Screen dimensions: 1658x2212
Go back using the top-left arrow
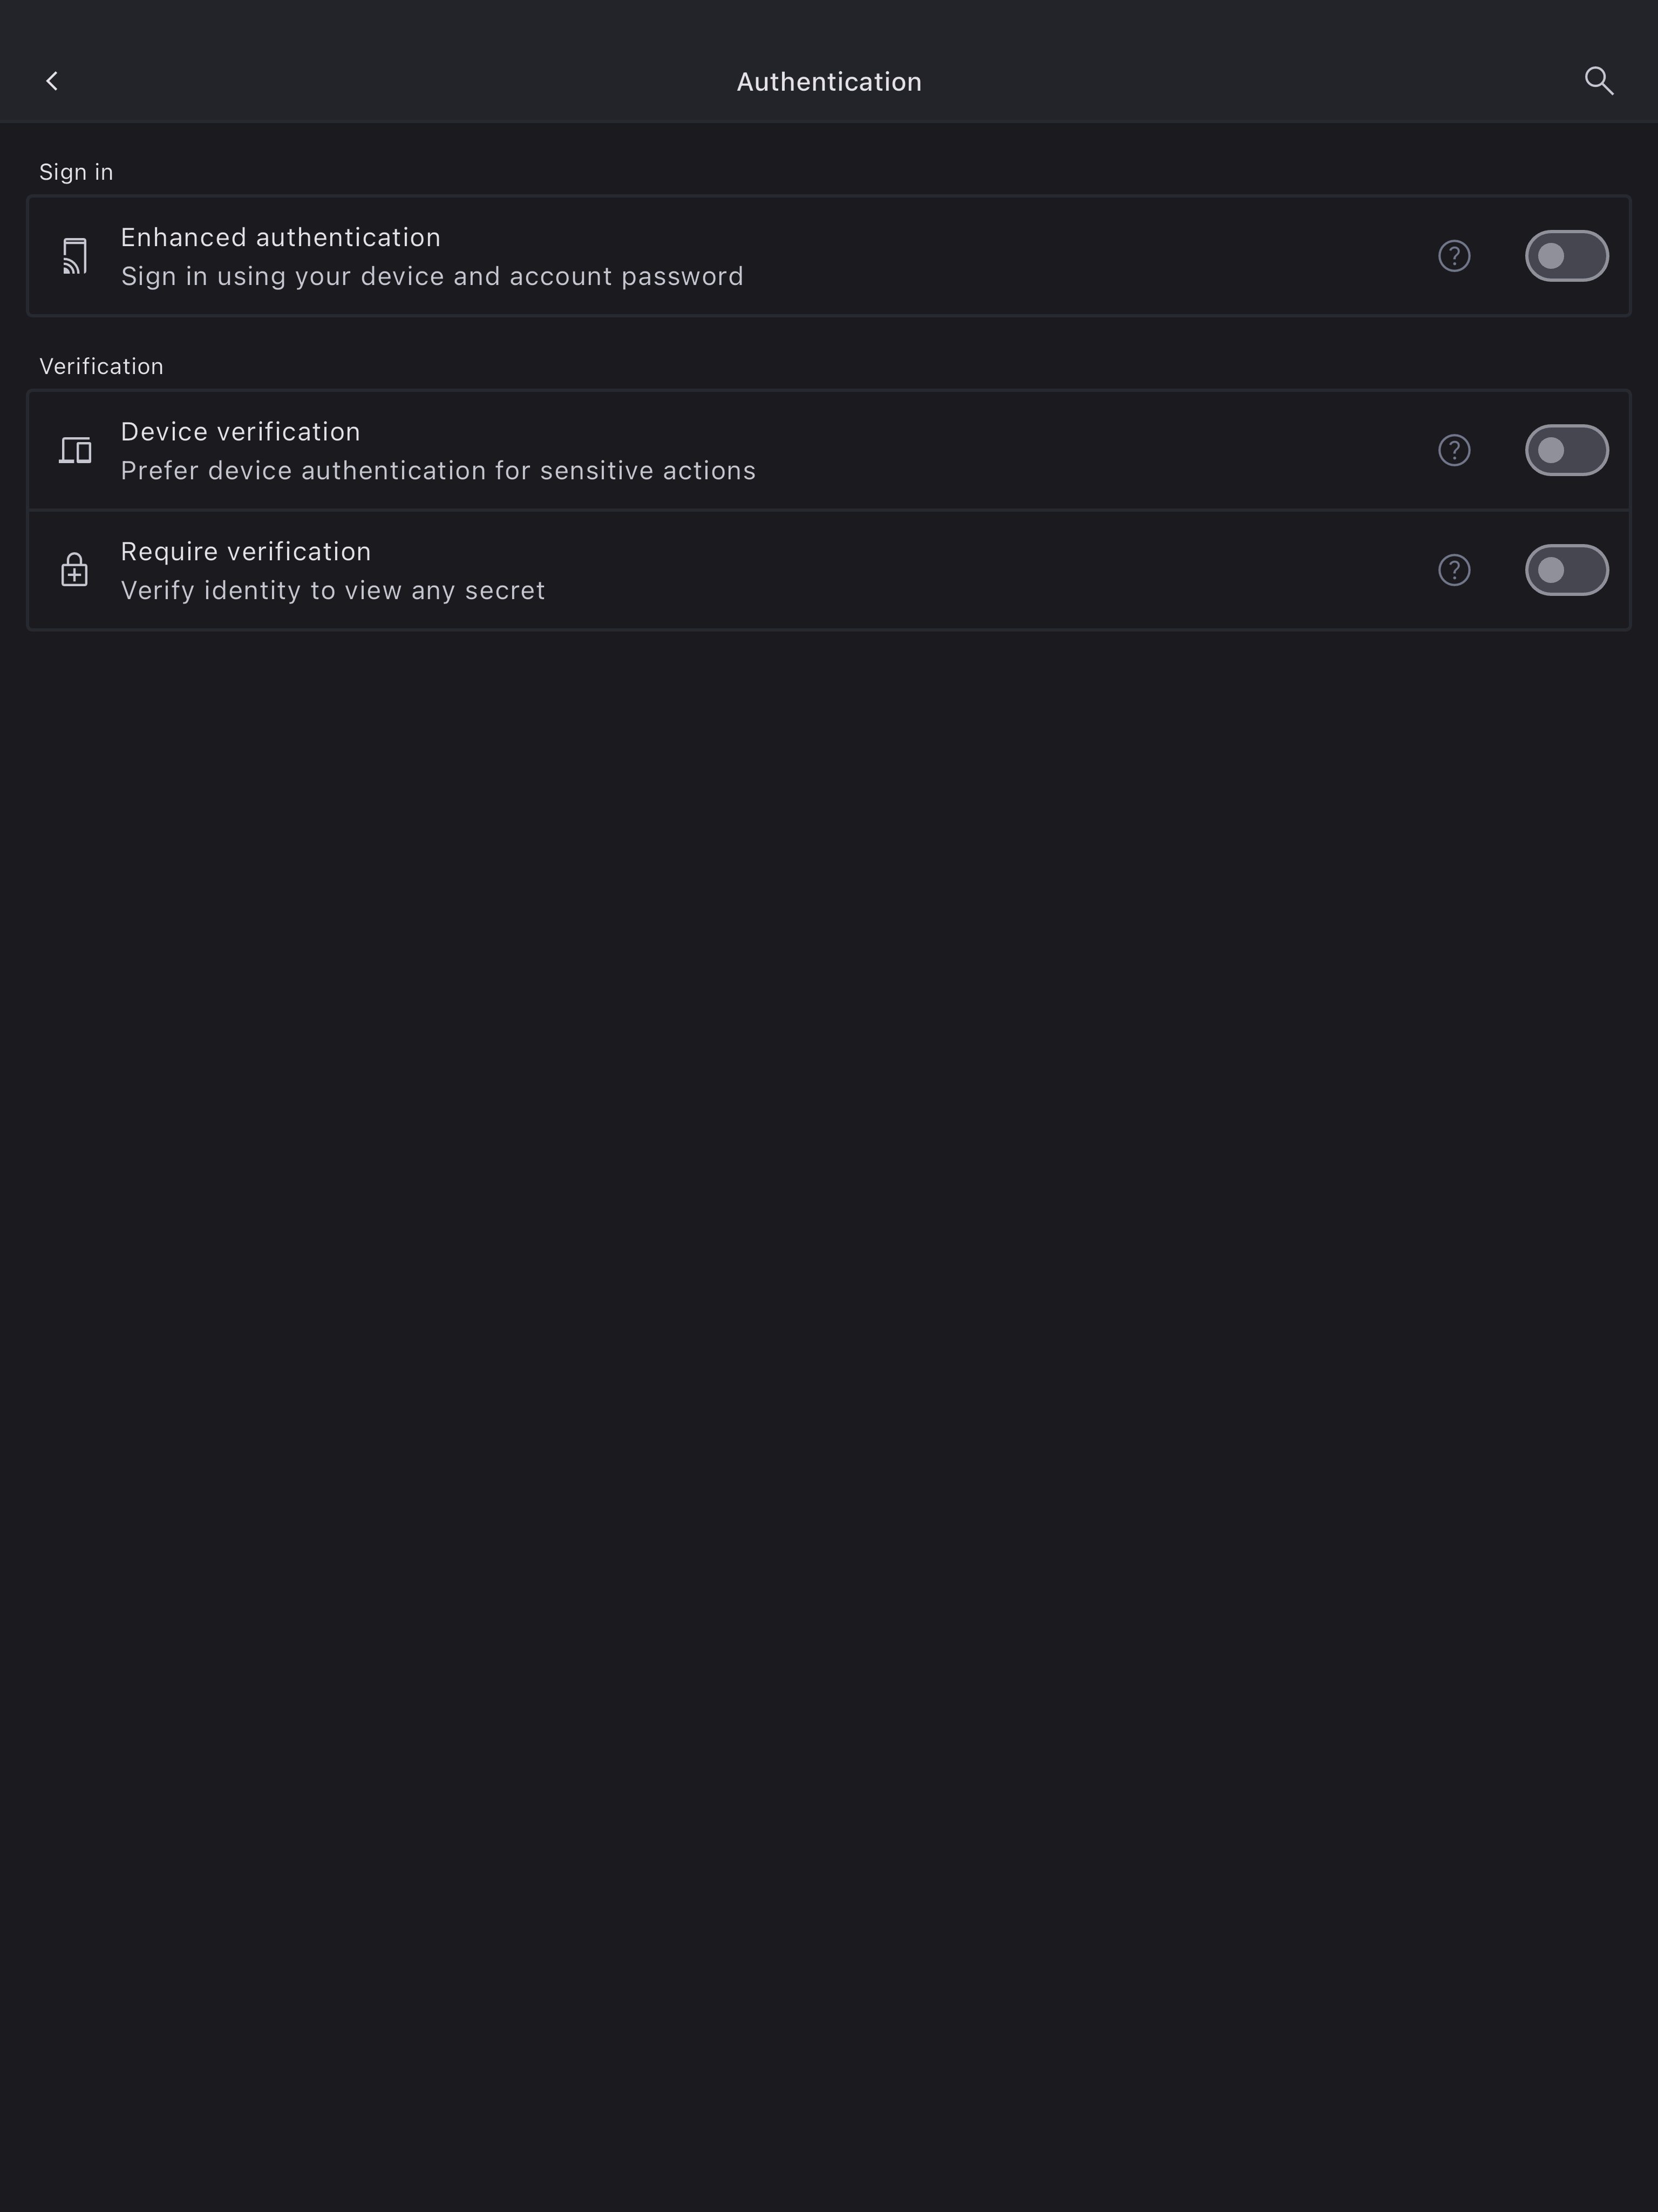(x=52, y=81)
